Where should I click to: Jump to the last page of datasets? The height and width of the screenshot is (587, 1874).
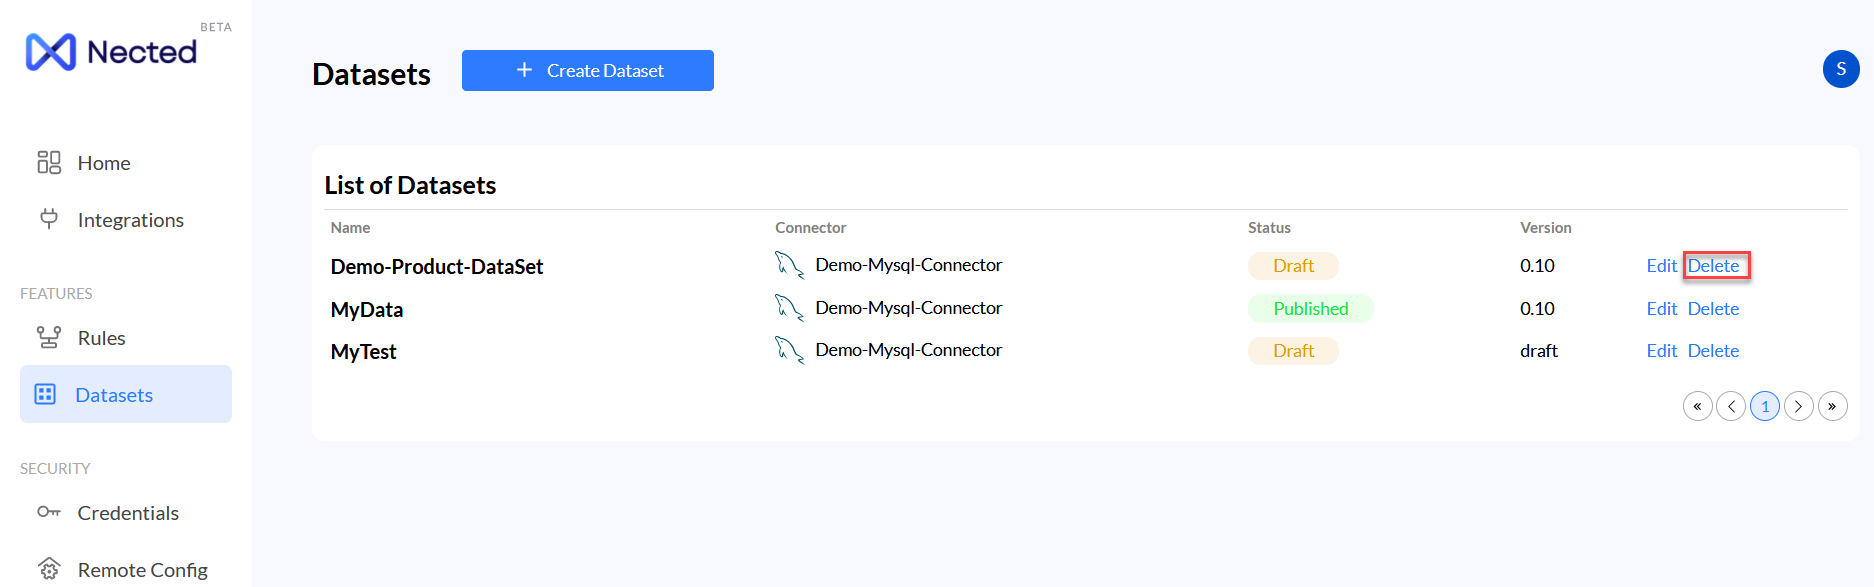coord(1832,406)
